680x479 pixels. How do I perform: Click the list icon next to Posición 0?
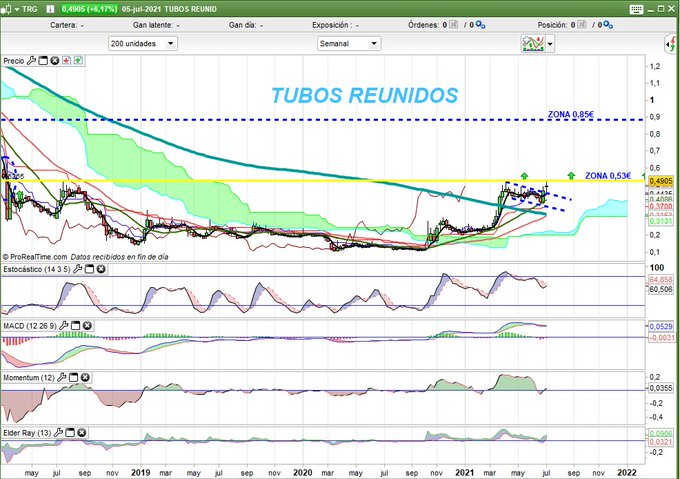[582, 25]
